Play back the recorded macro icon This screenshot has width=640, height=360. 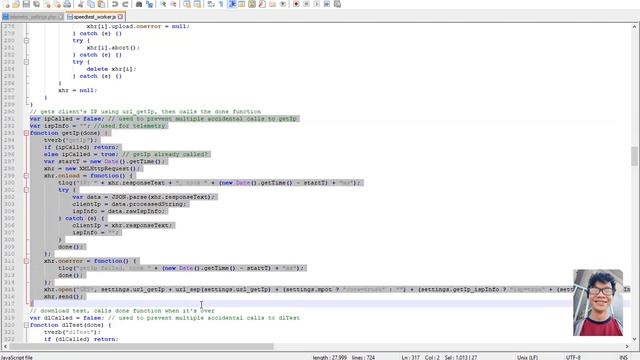317,4
